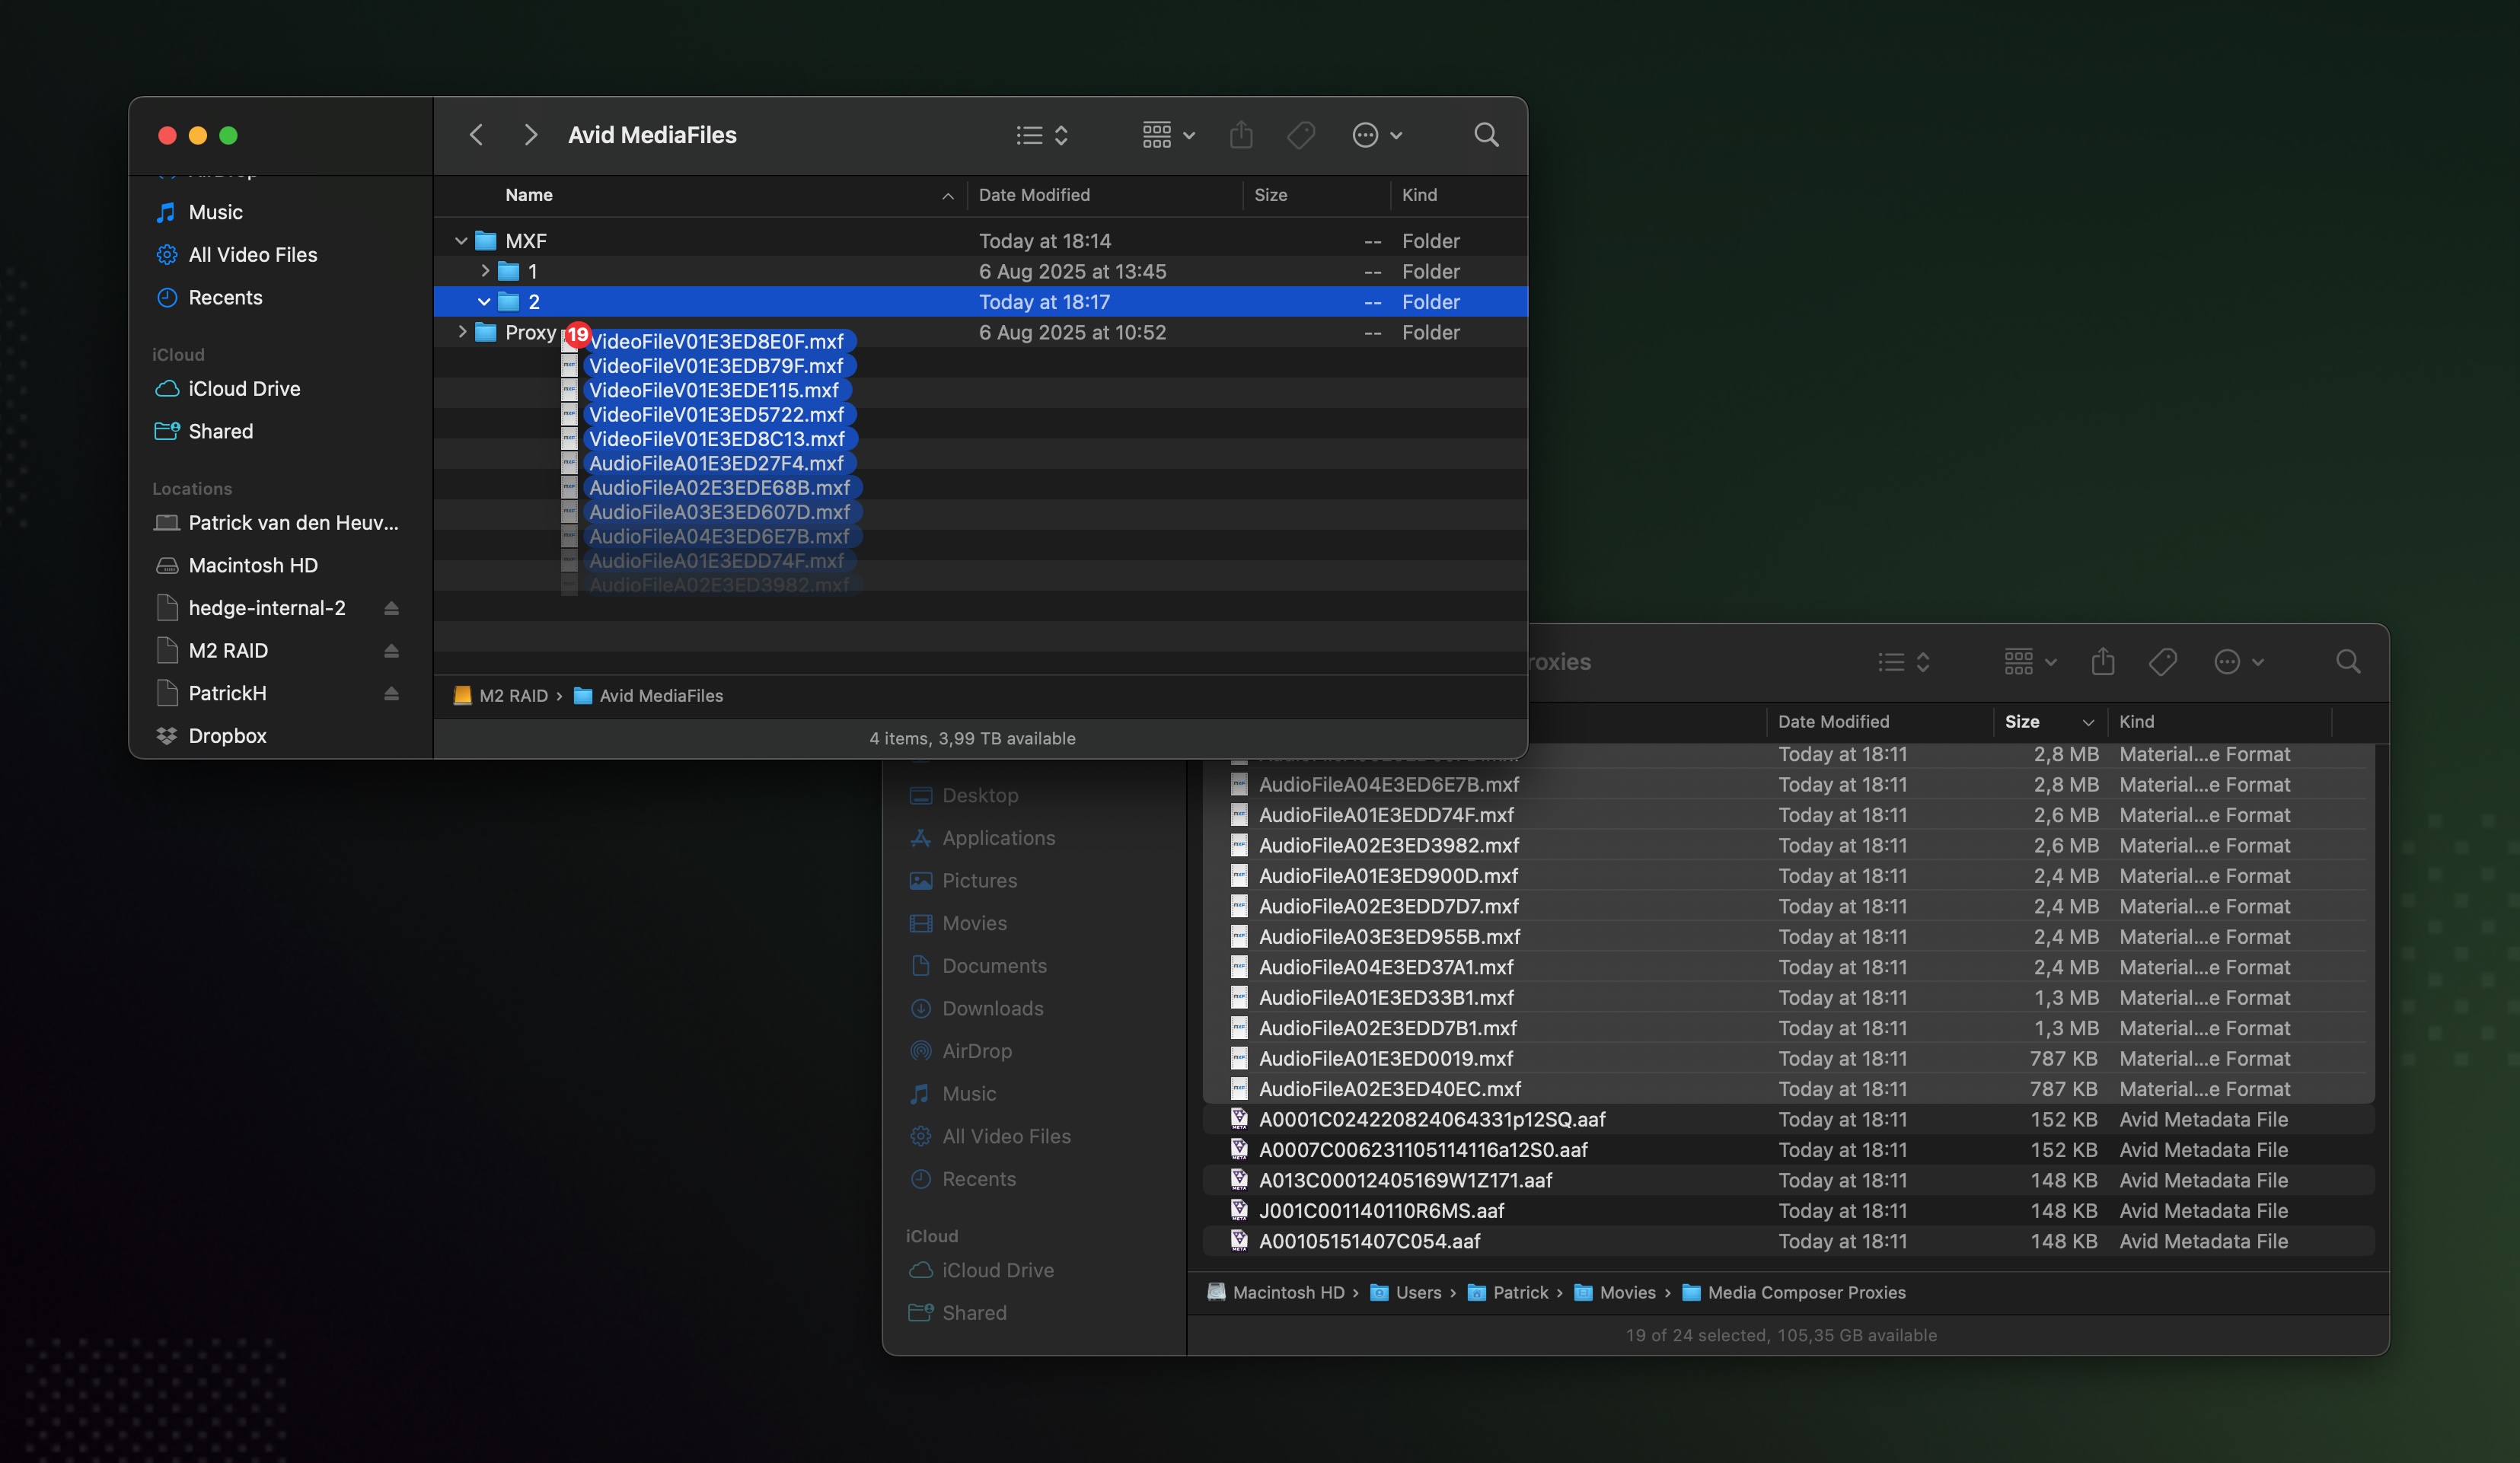Viewport: 2520px width, 1463px height.
Task: Sort by Date Modified in Avid MediaFiles window
Action: click(x=1104, y=195)
